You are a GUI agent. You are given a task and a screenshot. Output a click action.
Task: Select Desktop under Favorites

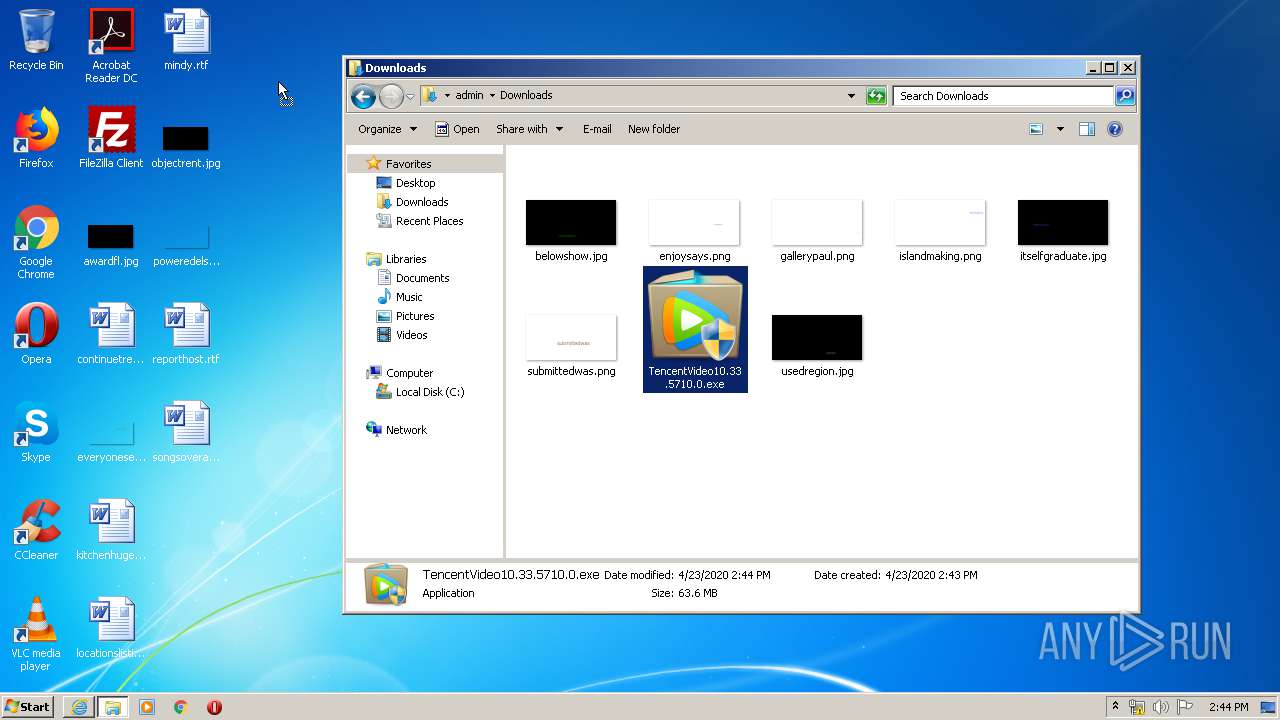[406, 183]
